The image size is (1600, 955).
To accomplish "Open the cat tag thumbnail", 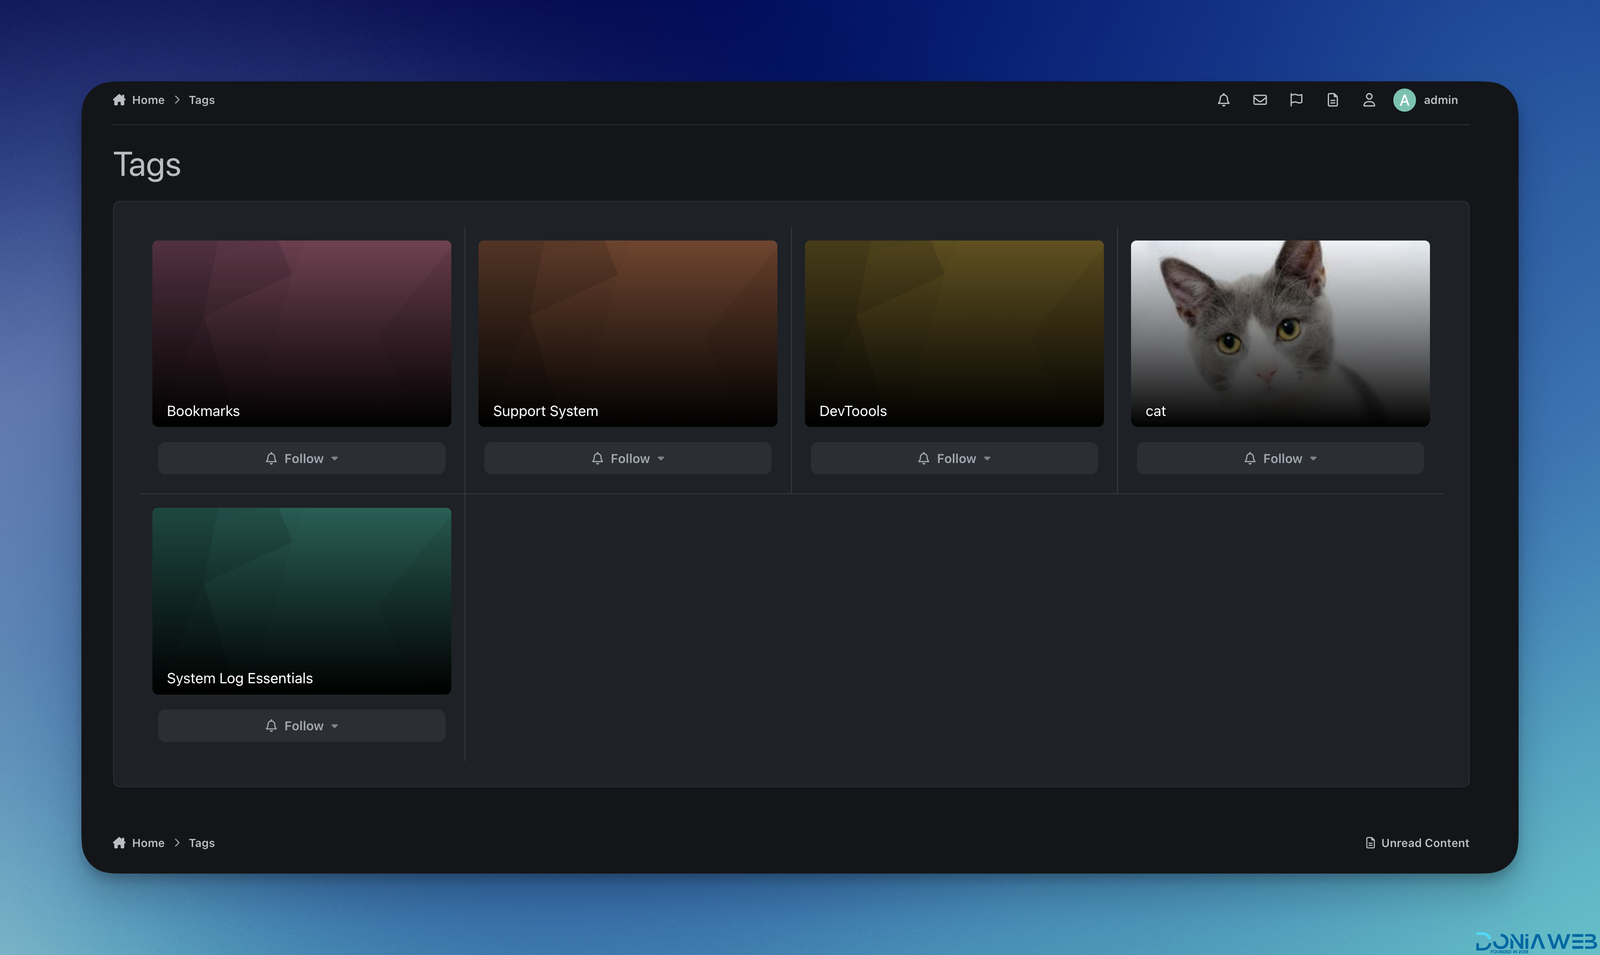I will click(x=1279, y=333).
